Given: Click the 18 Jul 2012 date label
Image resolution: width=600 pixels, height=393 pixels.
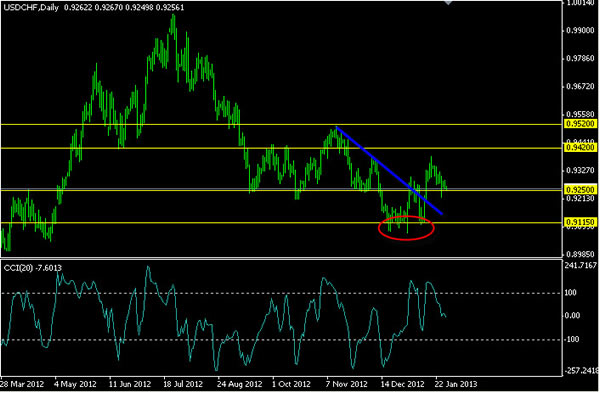Looking at the screenshot, I should [184, 384].
